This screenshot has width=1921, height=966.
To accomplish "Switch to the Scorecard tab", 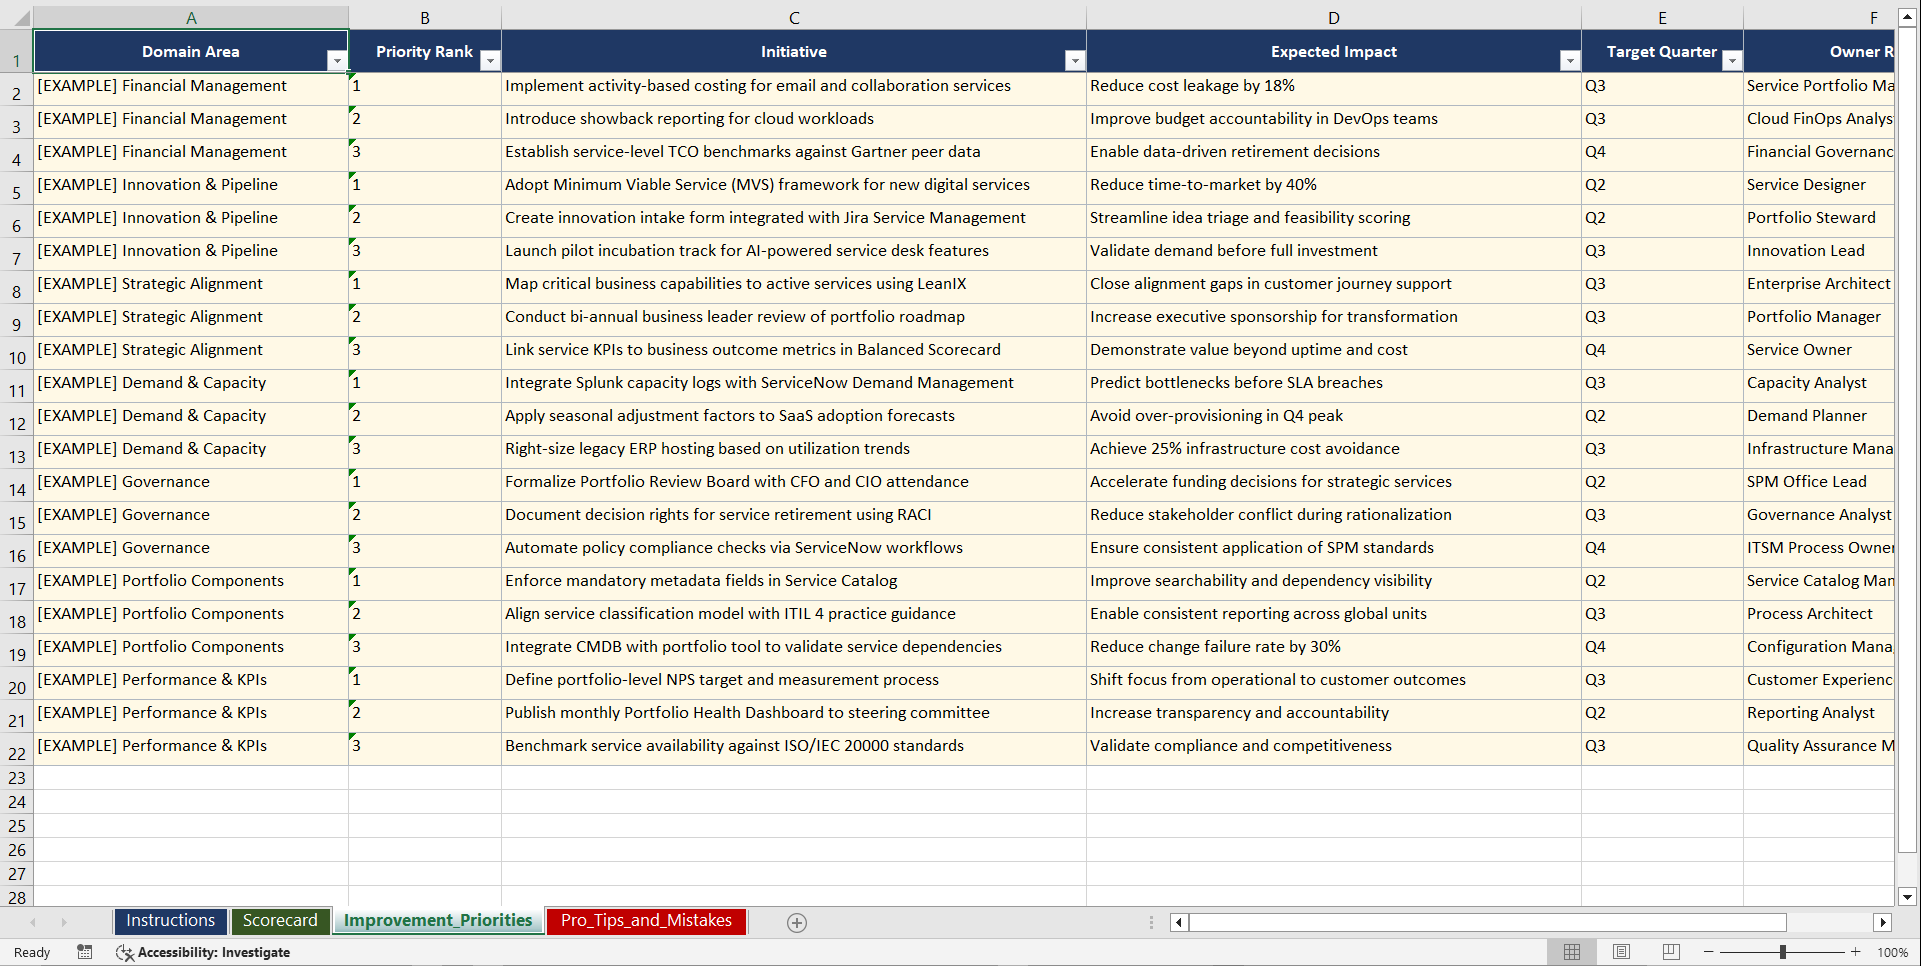I will (x=281, y=920).
